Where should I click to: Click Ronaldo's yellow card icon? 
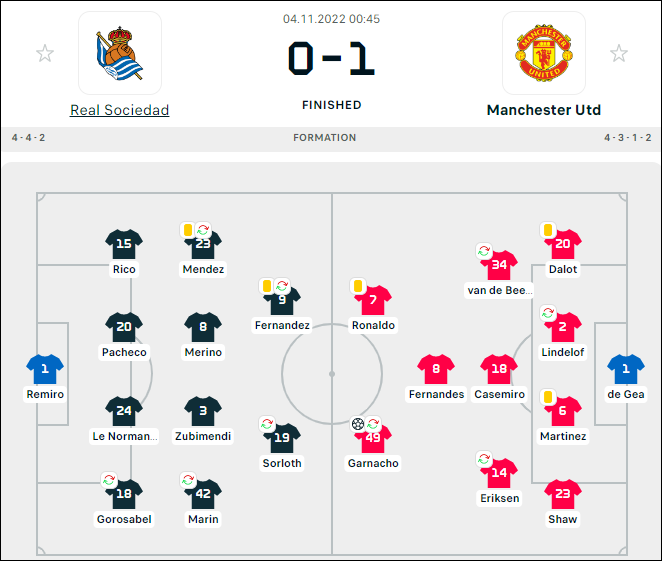click(x=358, y=286)
